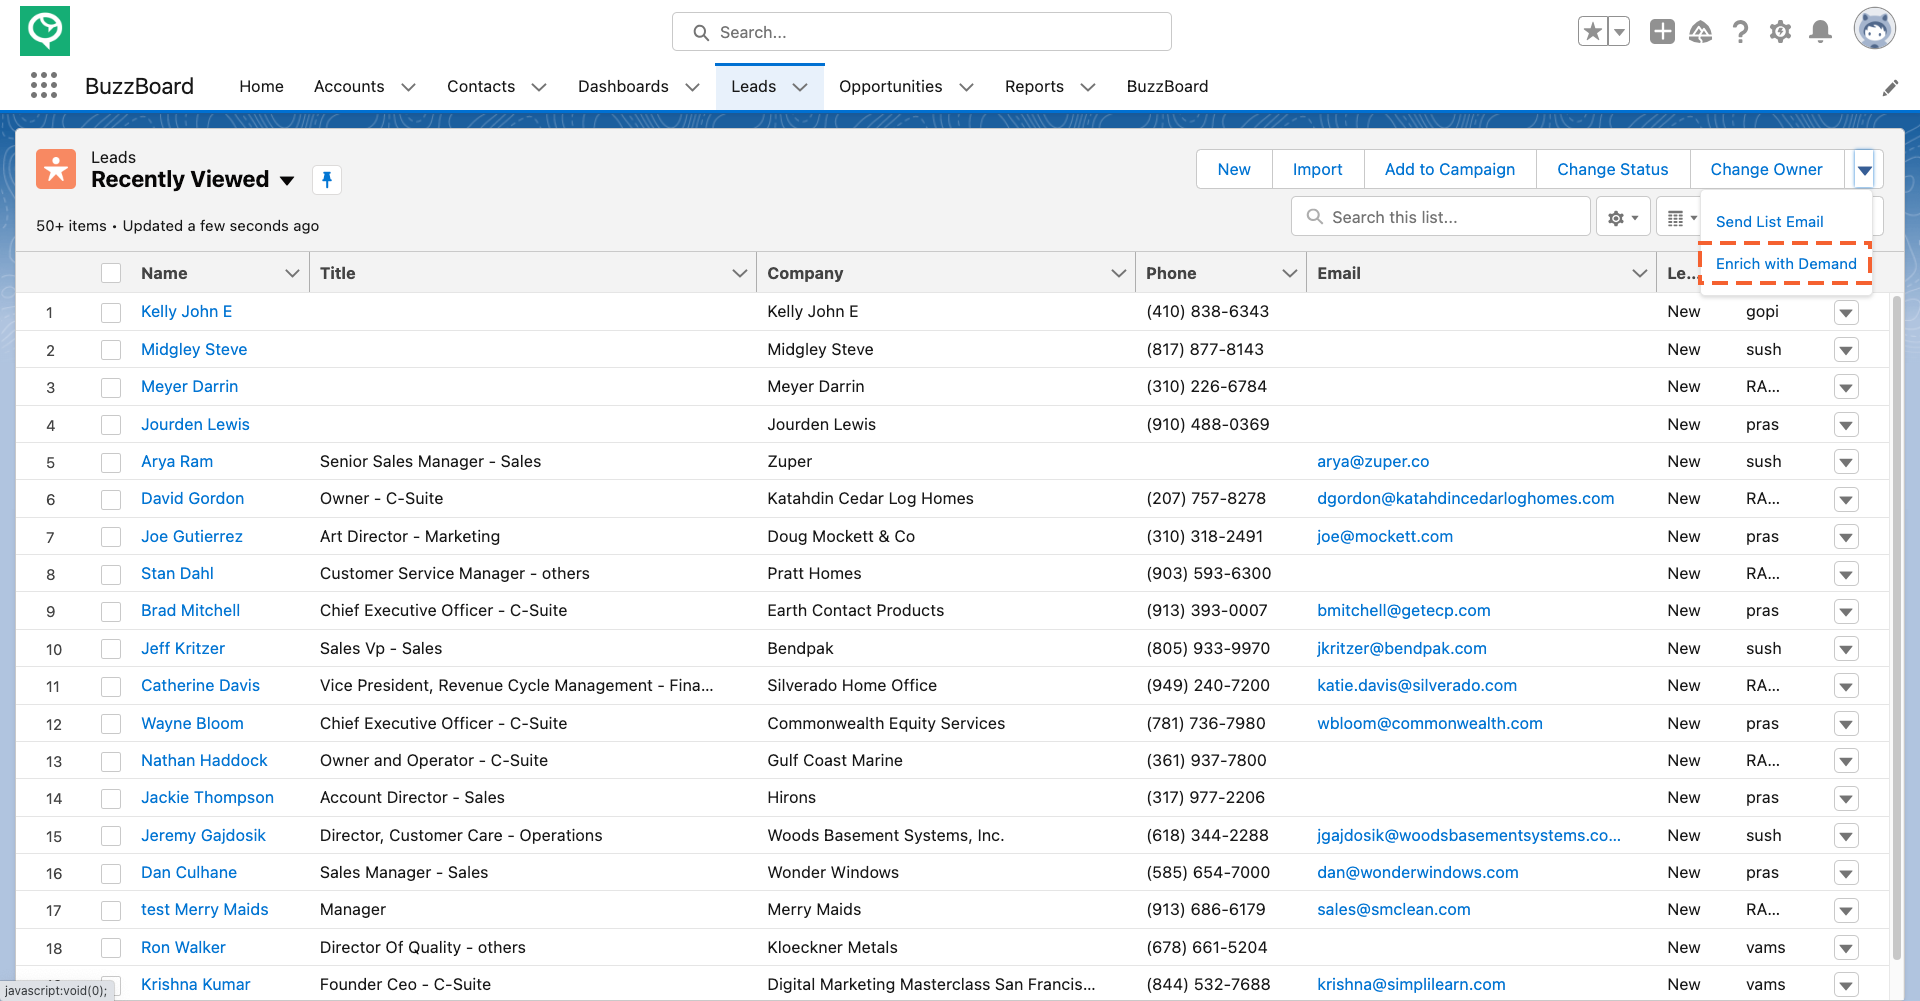
Task: Open the Notifications bell icon
Action: (x=1821, y=32)
